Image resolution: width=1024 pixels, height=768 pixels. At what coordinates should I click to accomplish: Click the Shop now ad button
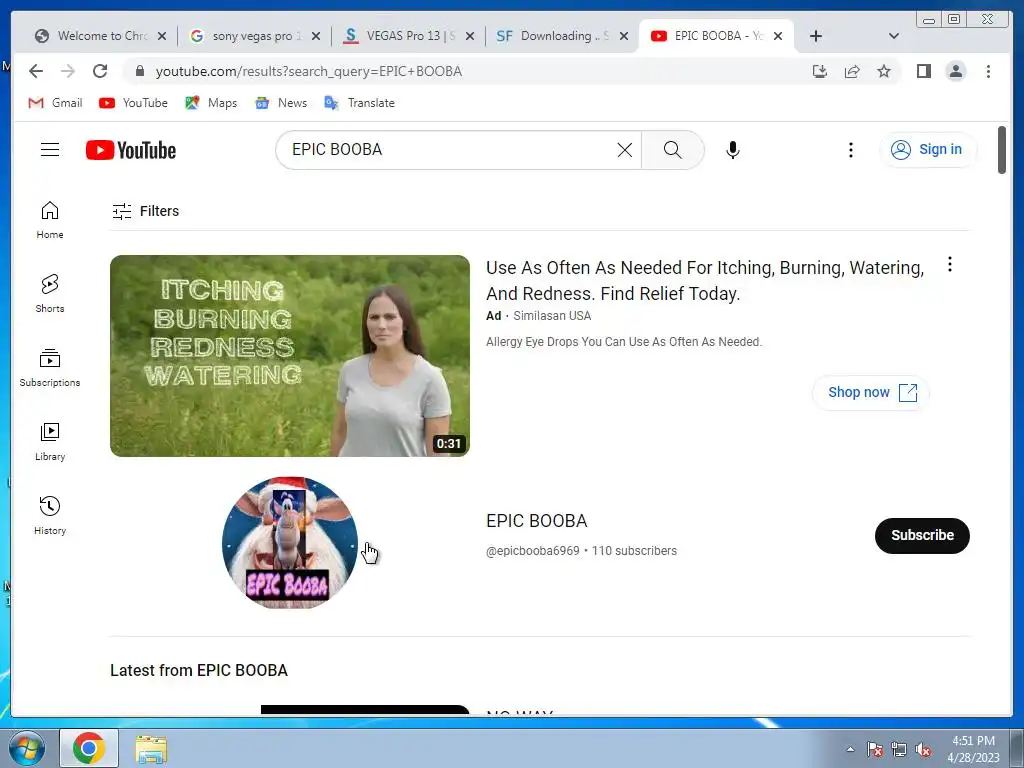(871, 392)
